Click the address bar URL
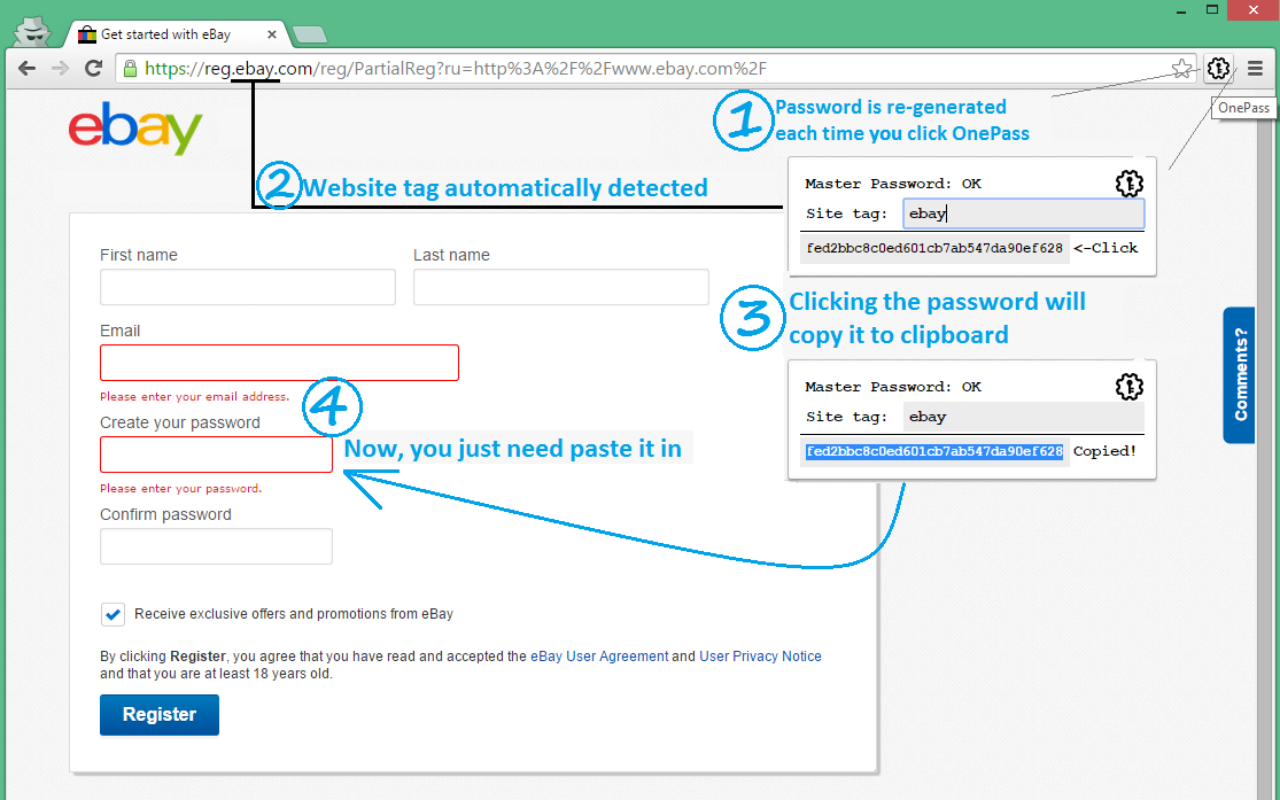 point(456,68)
